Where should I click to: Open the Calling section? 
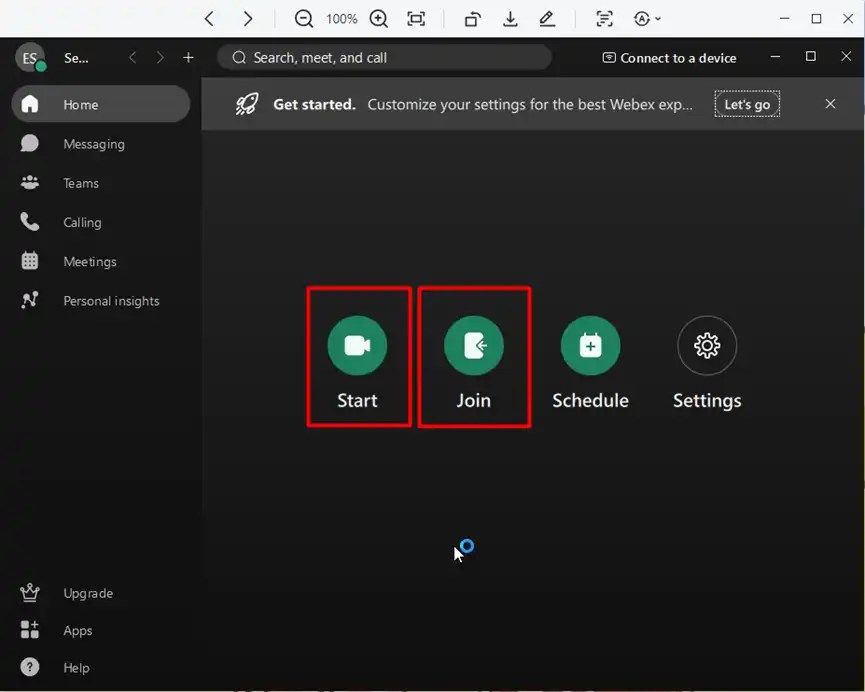[82, 222]
